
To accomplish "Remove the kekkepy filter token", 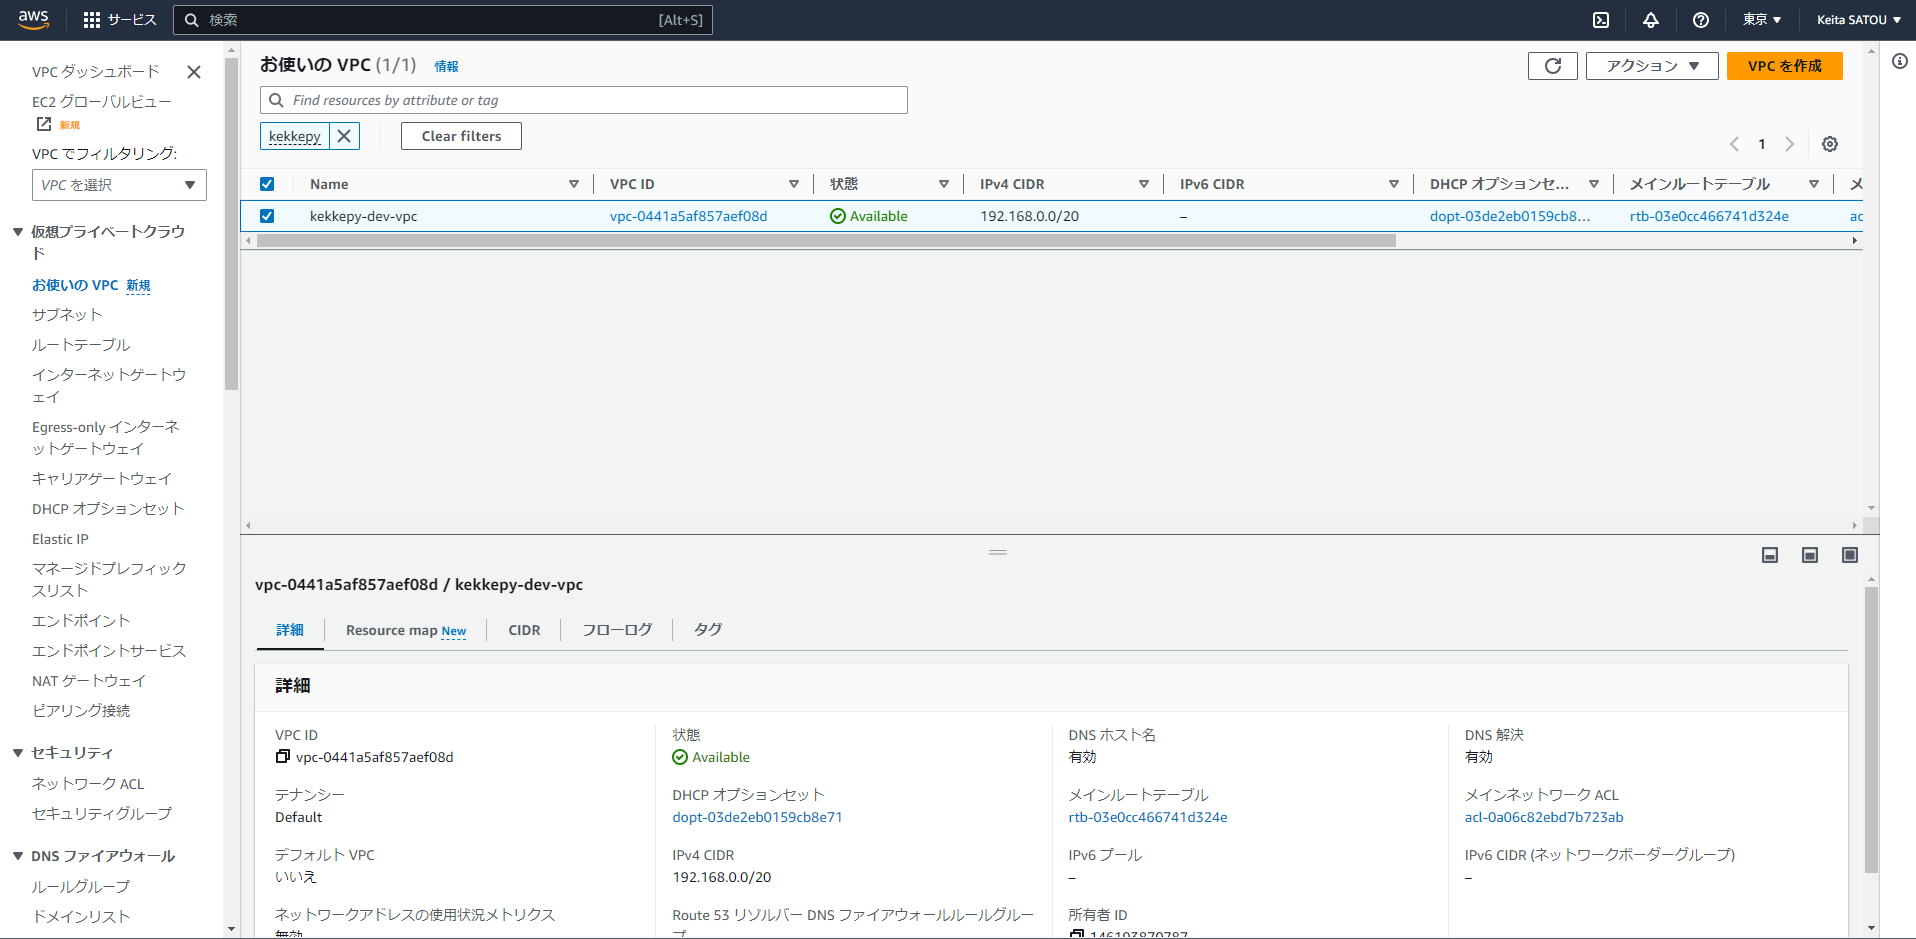I will 344,136.
